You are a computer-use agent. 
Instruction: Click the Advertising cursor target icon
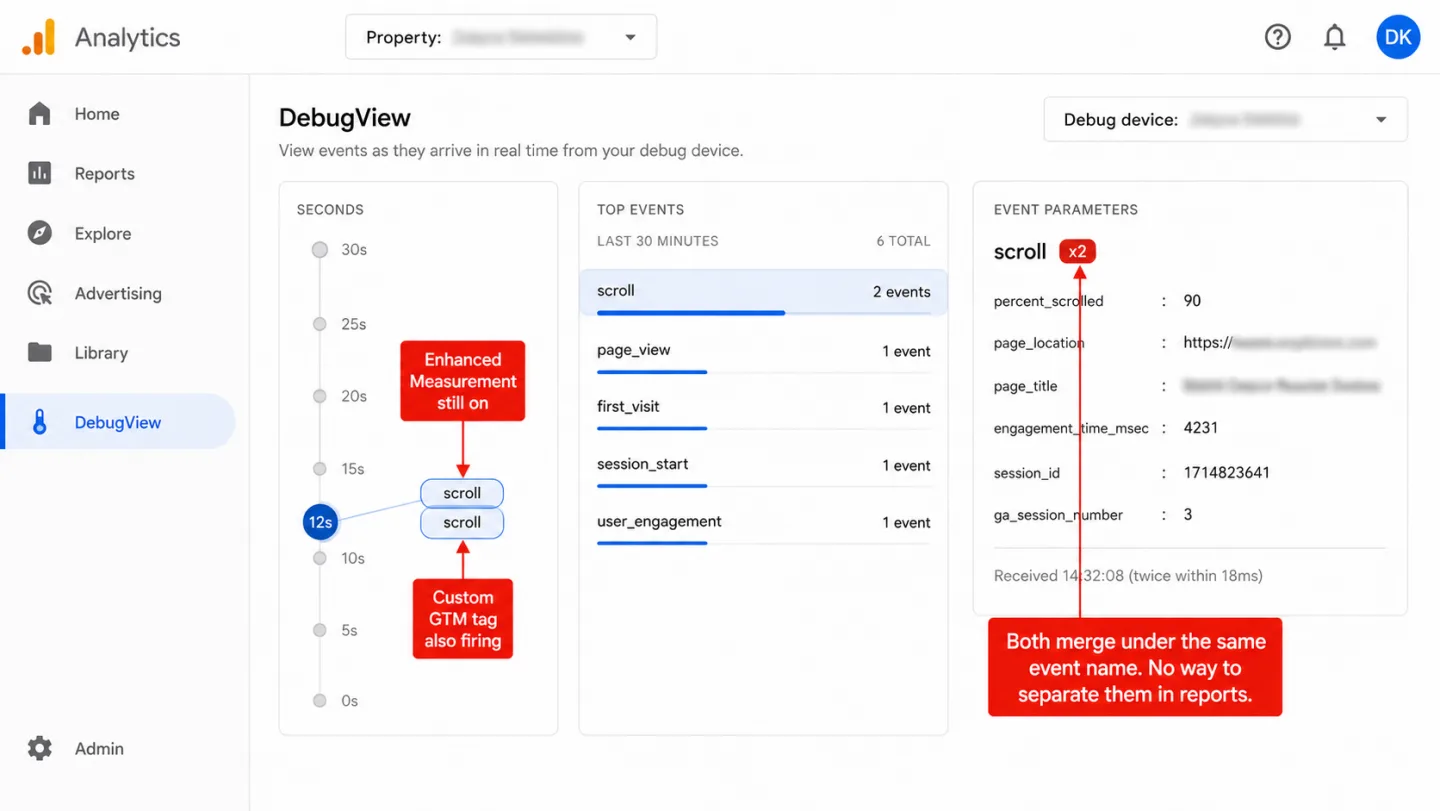click(x=39, y=293)
